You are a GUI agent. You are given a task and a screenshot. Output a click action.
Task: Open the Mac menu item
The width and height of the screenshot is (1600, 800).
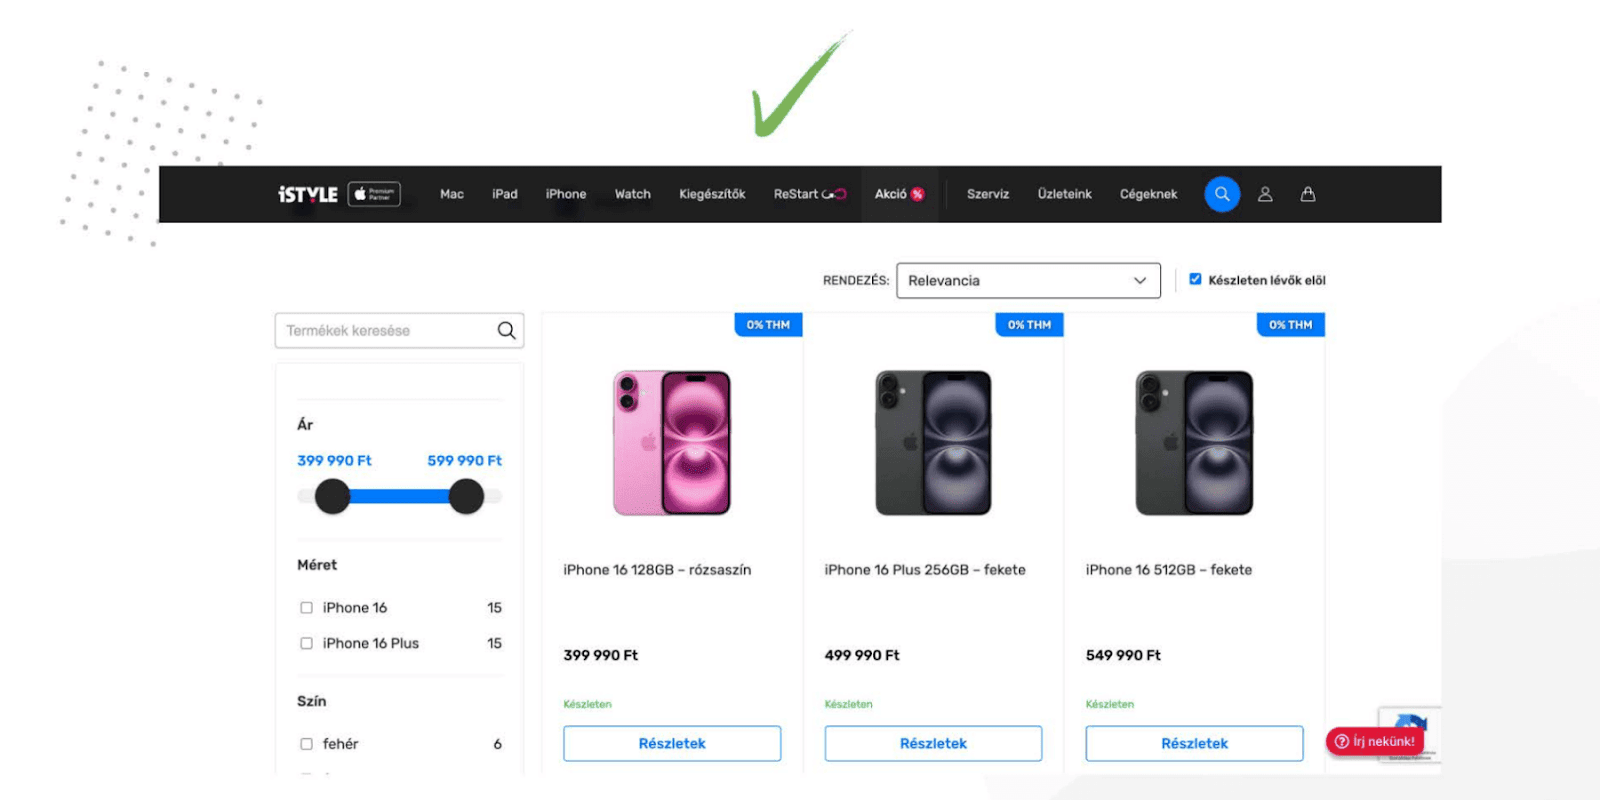coord(452,194)
